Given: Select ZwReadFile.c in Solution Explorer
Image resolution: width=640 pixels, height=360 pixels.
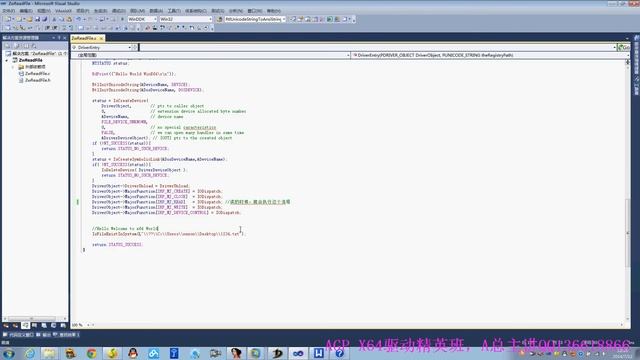Looking at the screenshot, I should 37,73.
